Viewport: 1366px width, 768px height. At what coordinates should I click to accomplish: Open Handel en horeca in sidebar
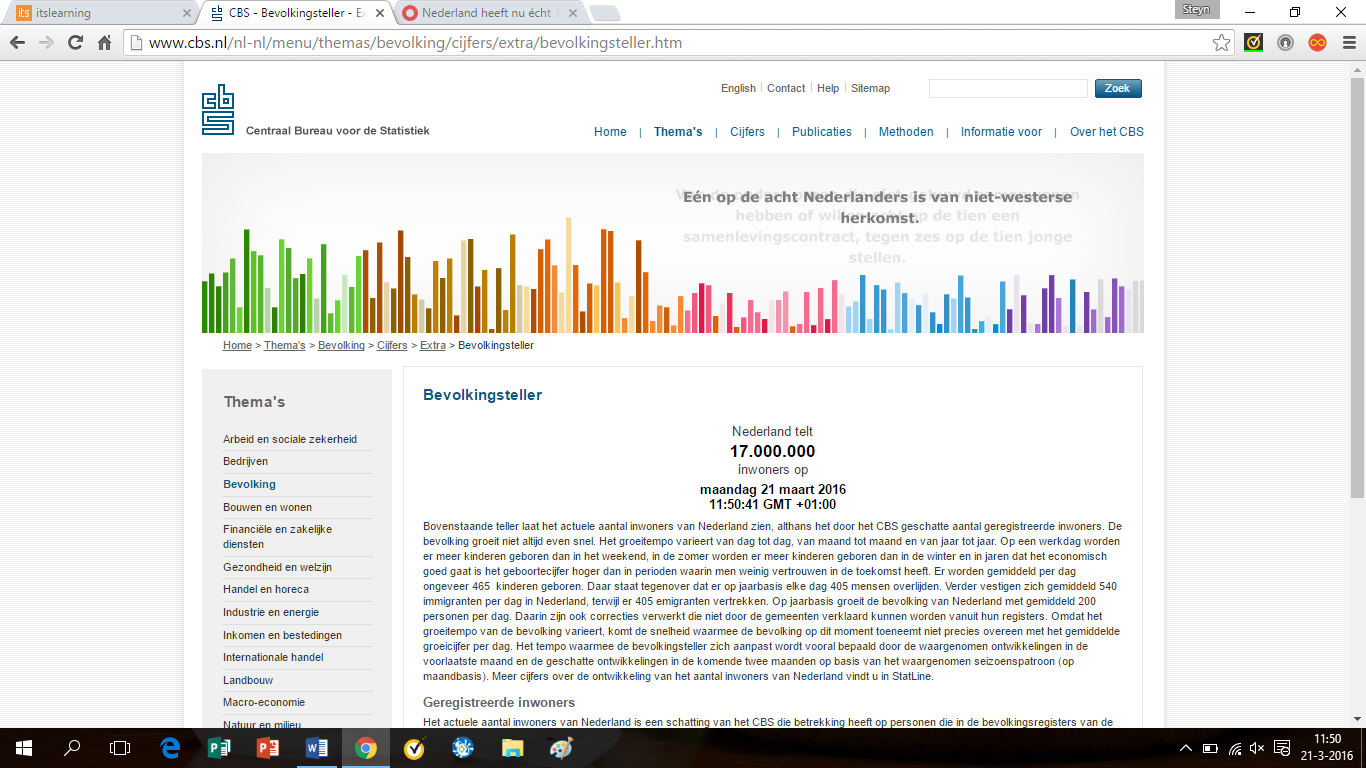(266, 589)
